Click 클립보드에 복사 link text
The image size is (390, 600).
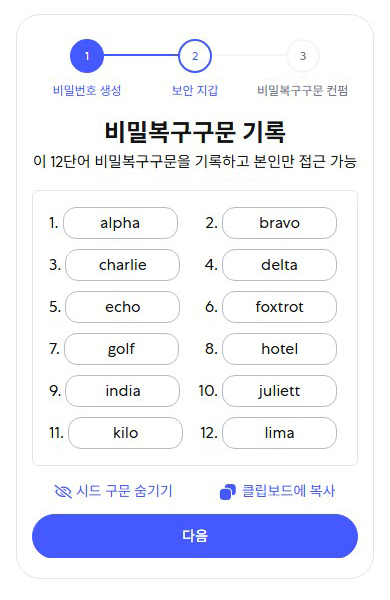[x=289, y=491]
